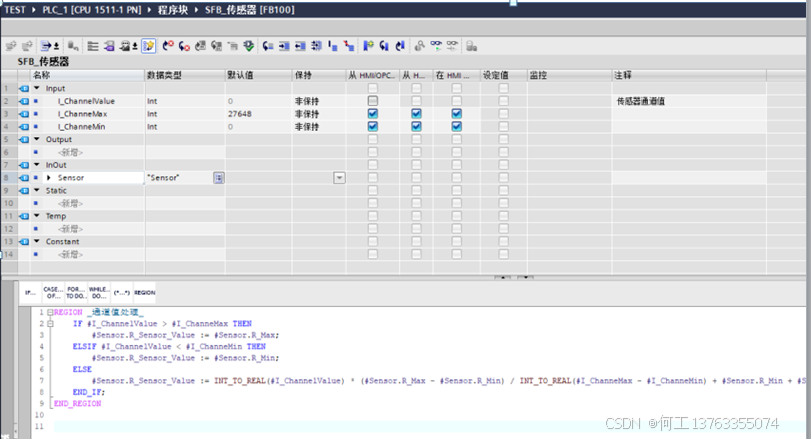Click the glasses icon with green play arrow

pyautogui.click(x=436, y=46)
